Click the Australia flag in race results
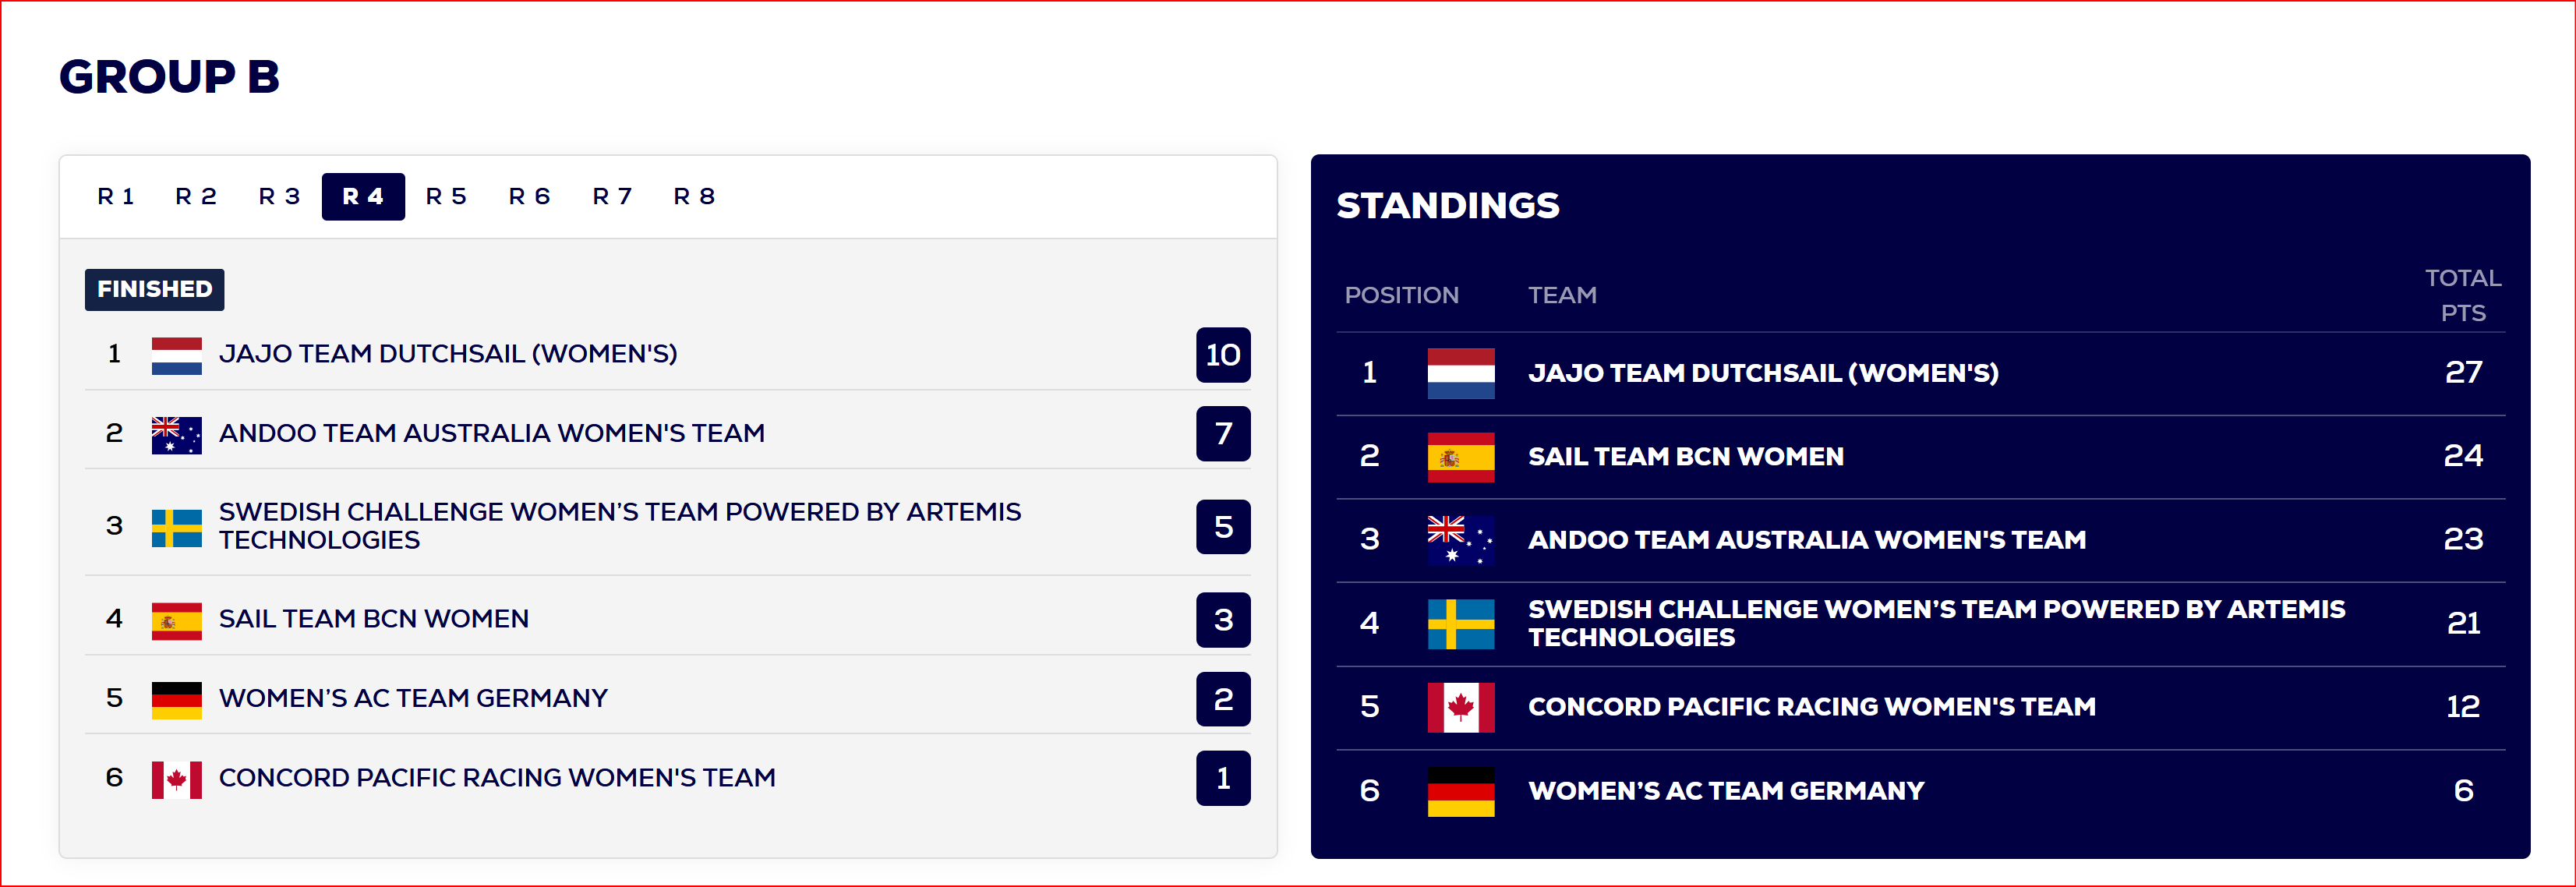Viewport: 2576px width, 887px height. tap(176, 435)
